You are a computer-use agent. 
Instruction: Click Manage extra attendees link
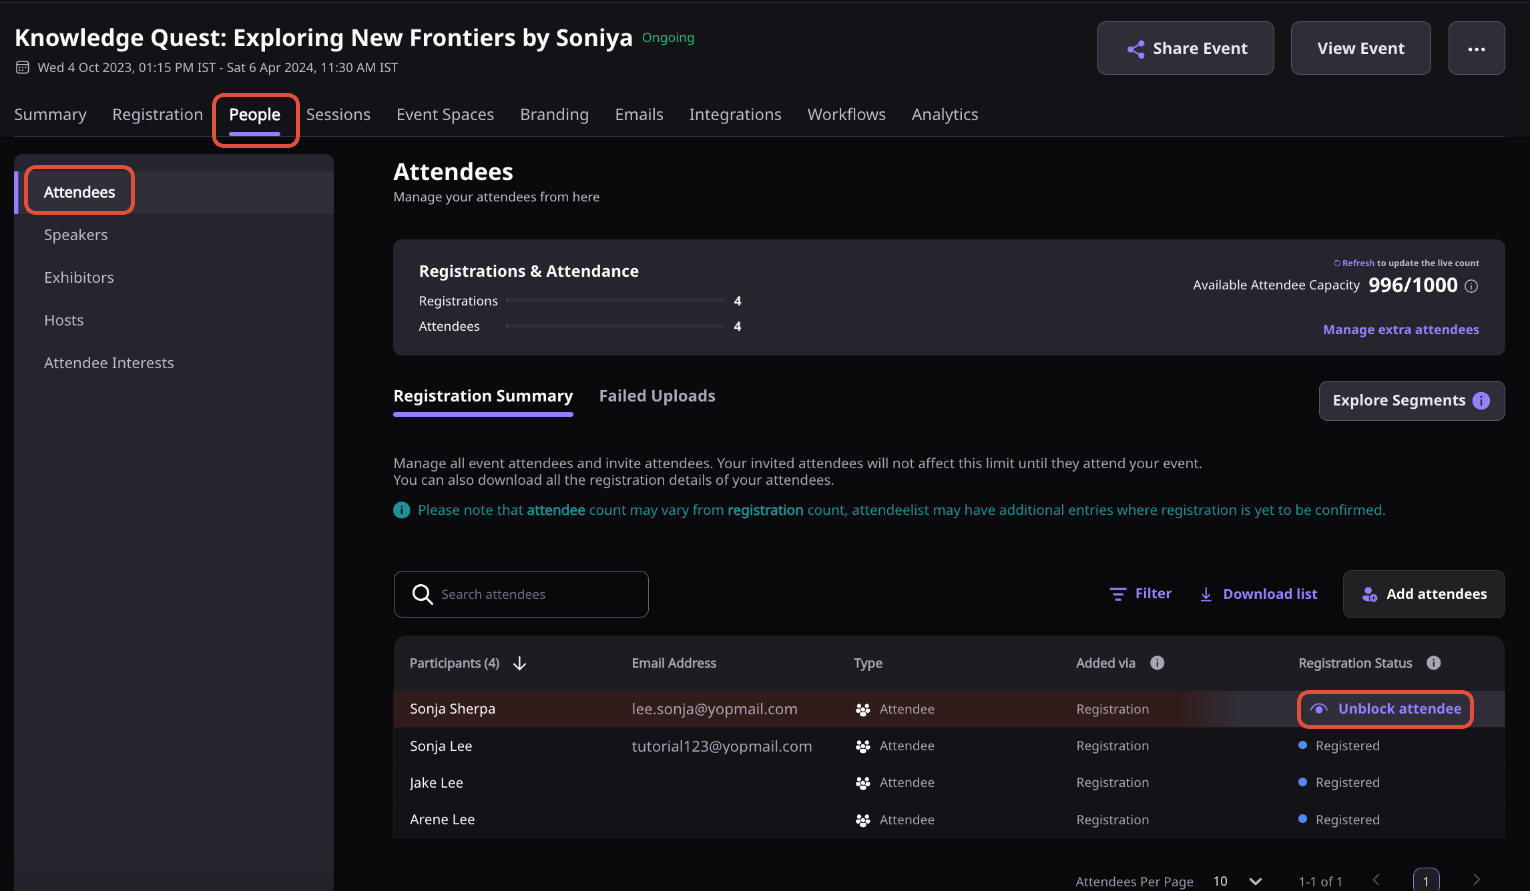click(x=1400, y=329)
